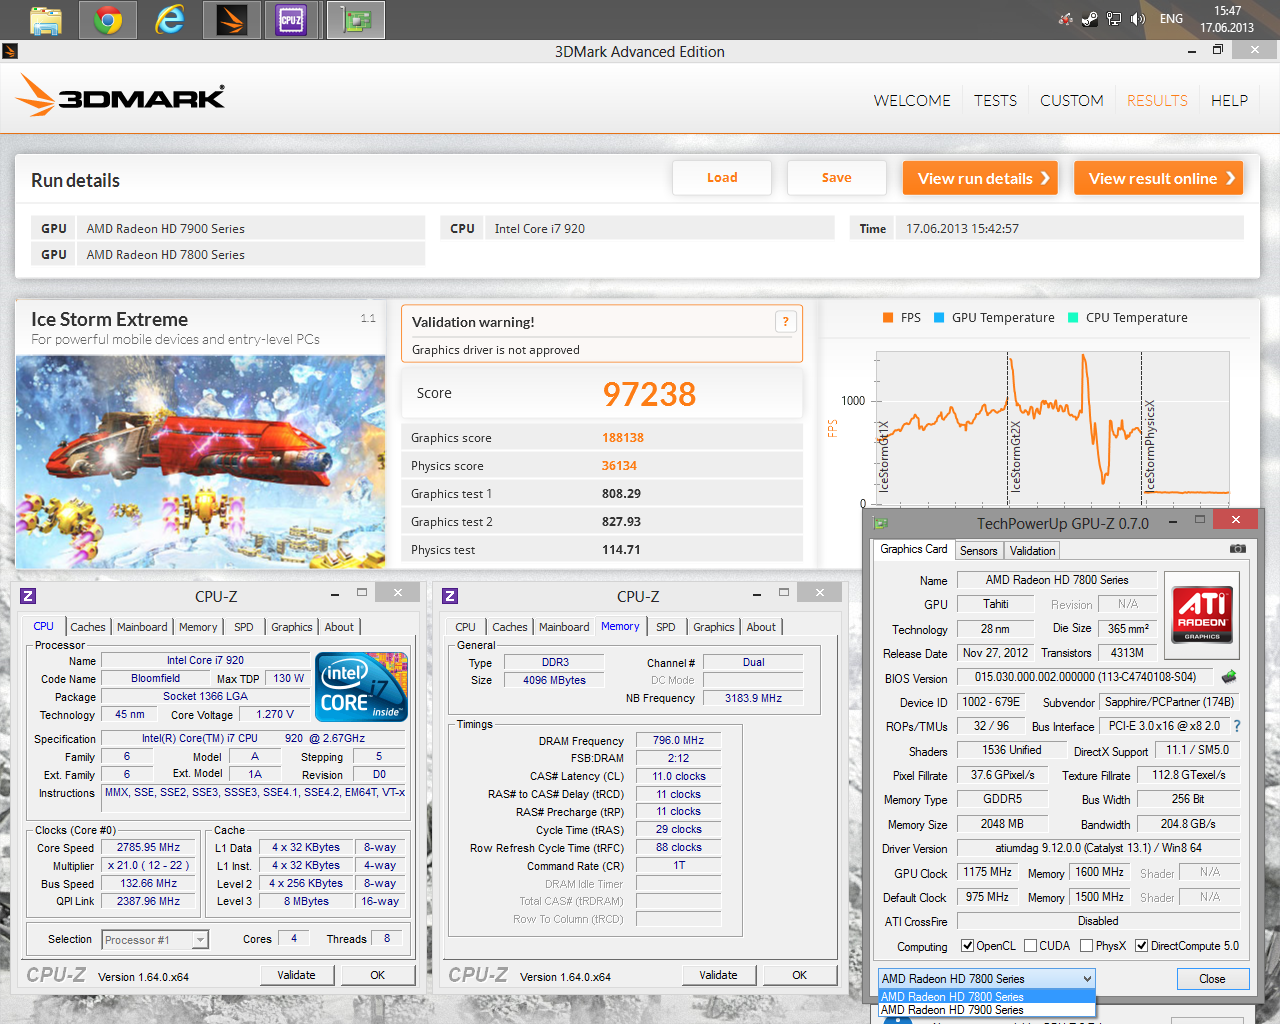Open File Explorer from taskbar
This screenshot has height=1024, width=1280.
point(46,19)
